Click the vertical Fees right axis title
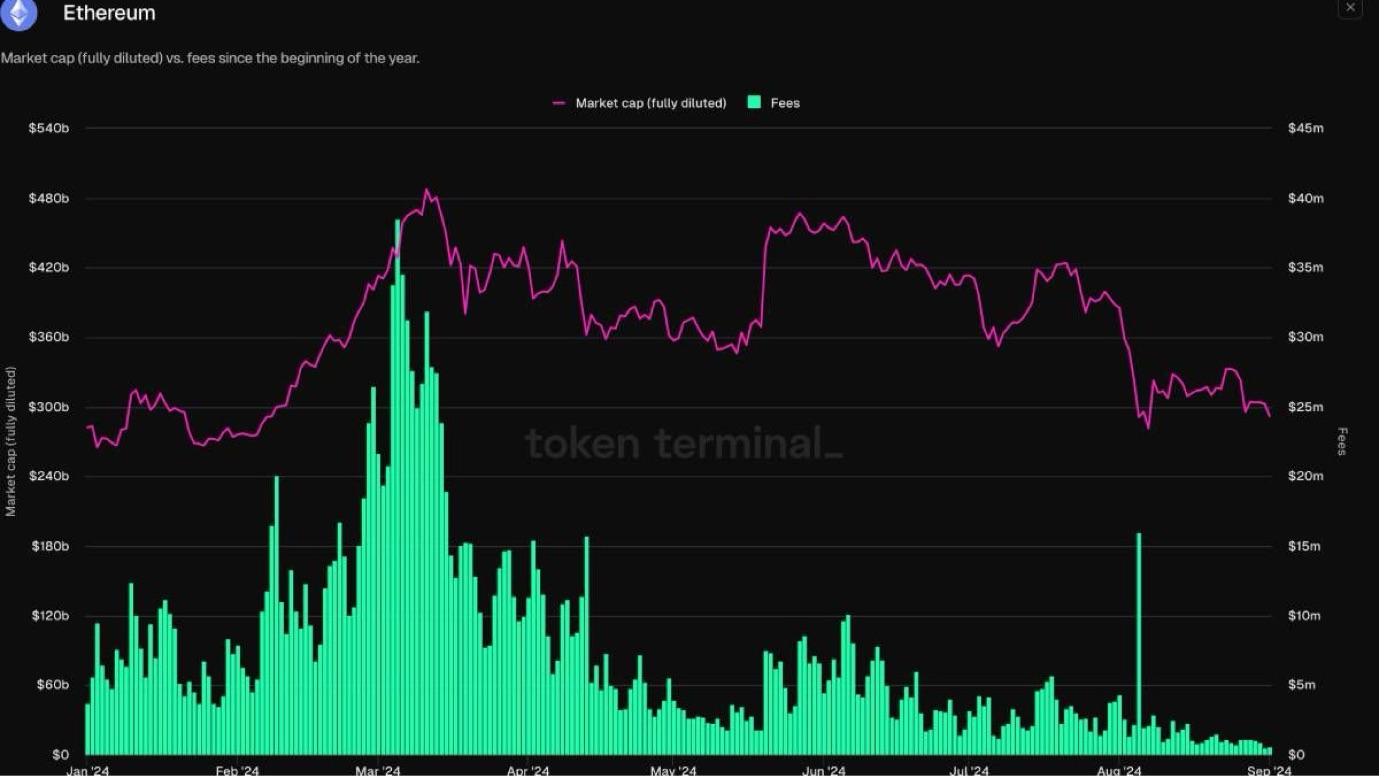 [x=1342, y=441]
